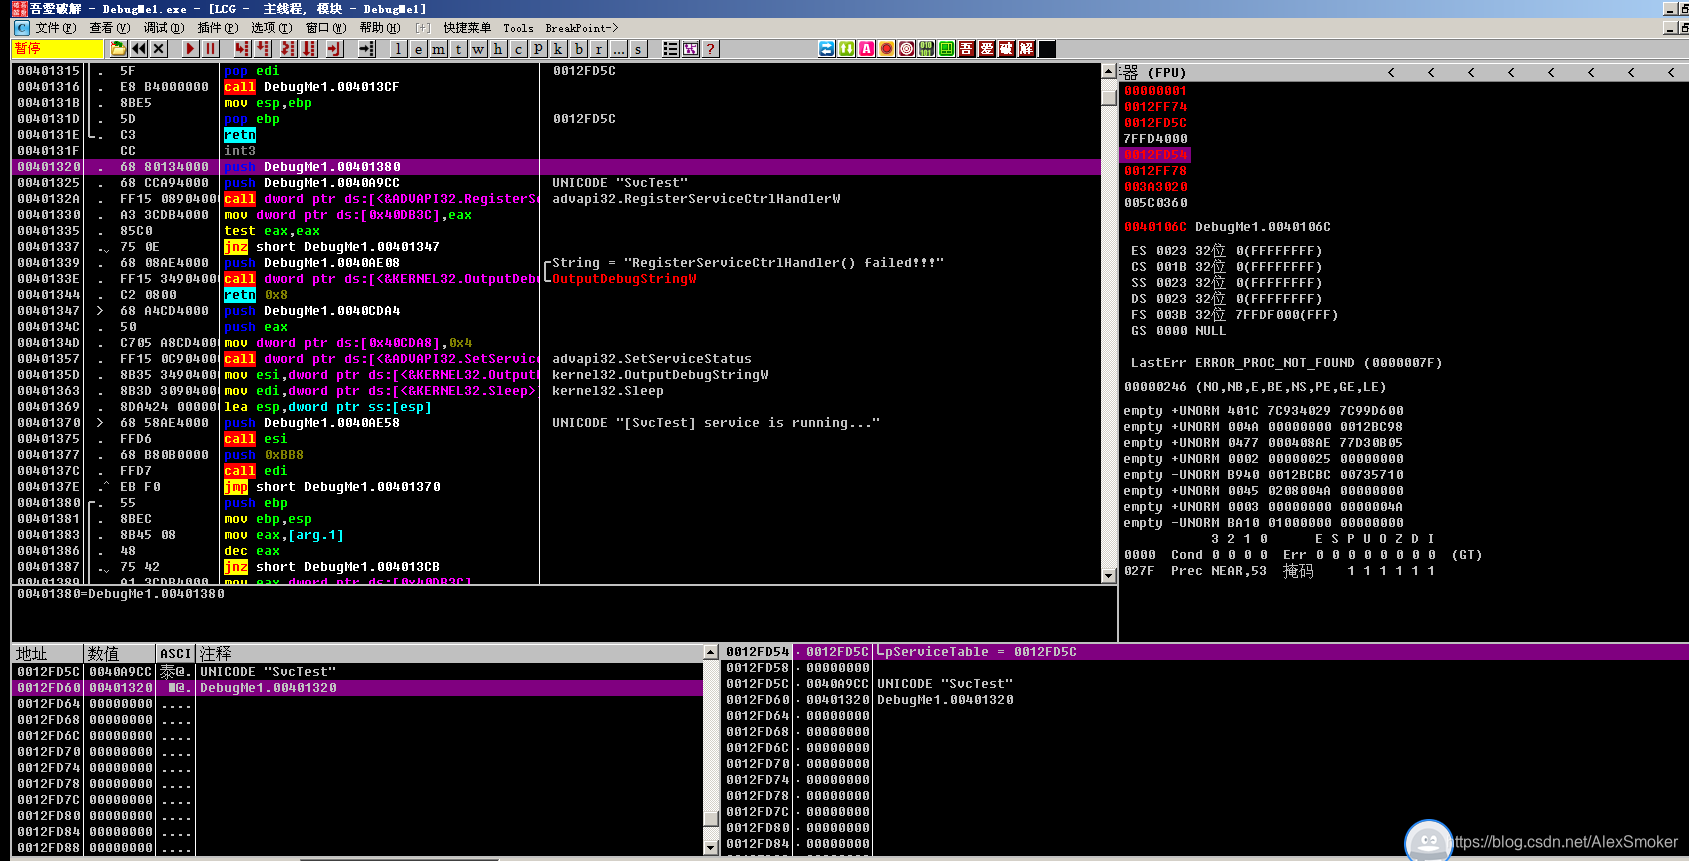Close the debugged program with the X icon

[158, 48]
